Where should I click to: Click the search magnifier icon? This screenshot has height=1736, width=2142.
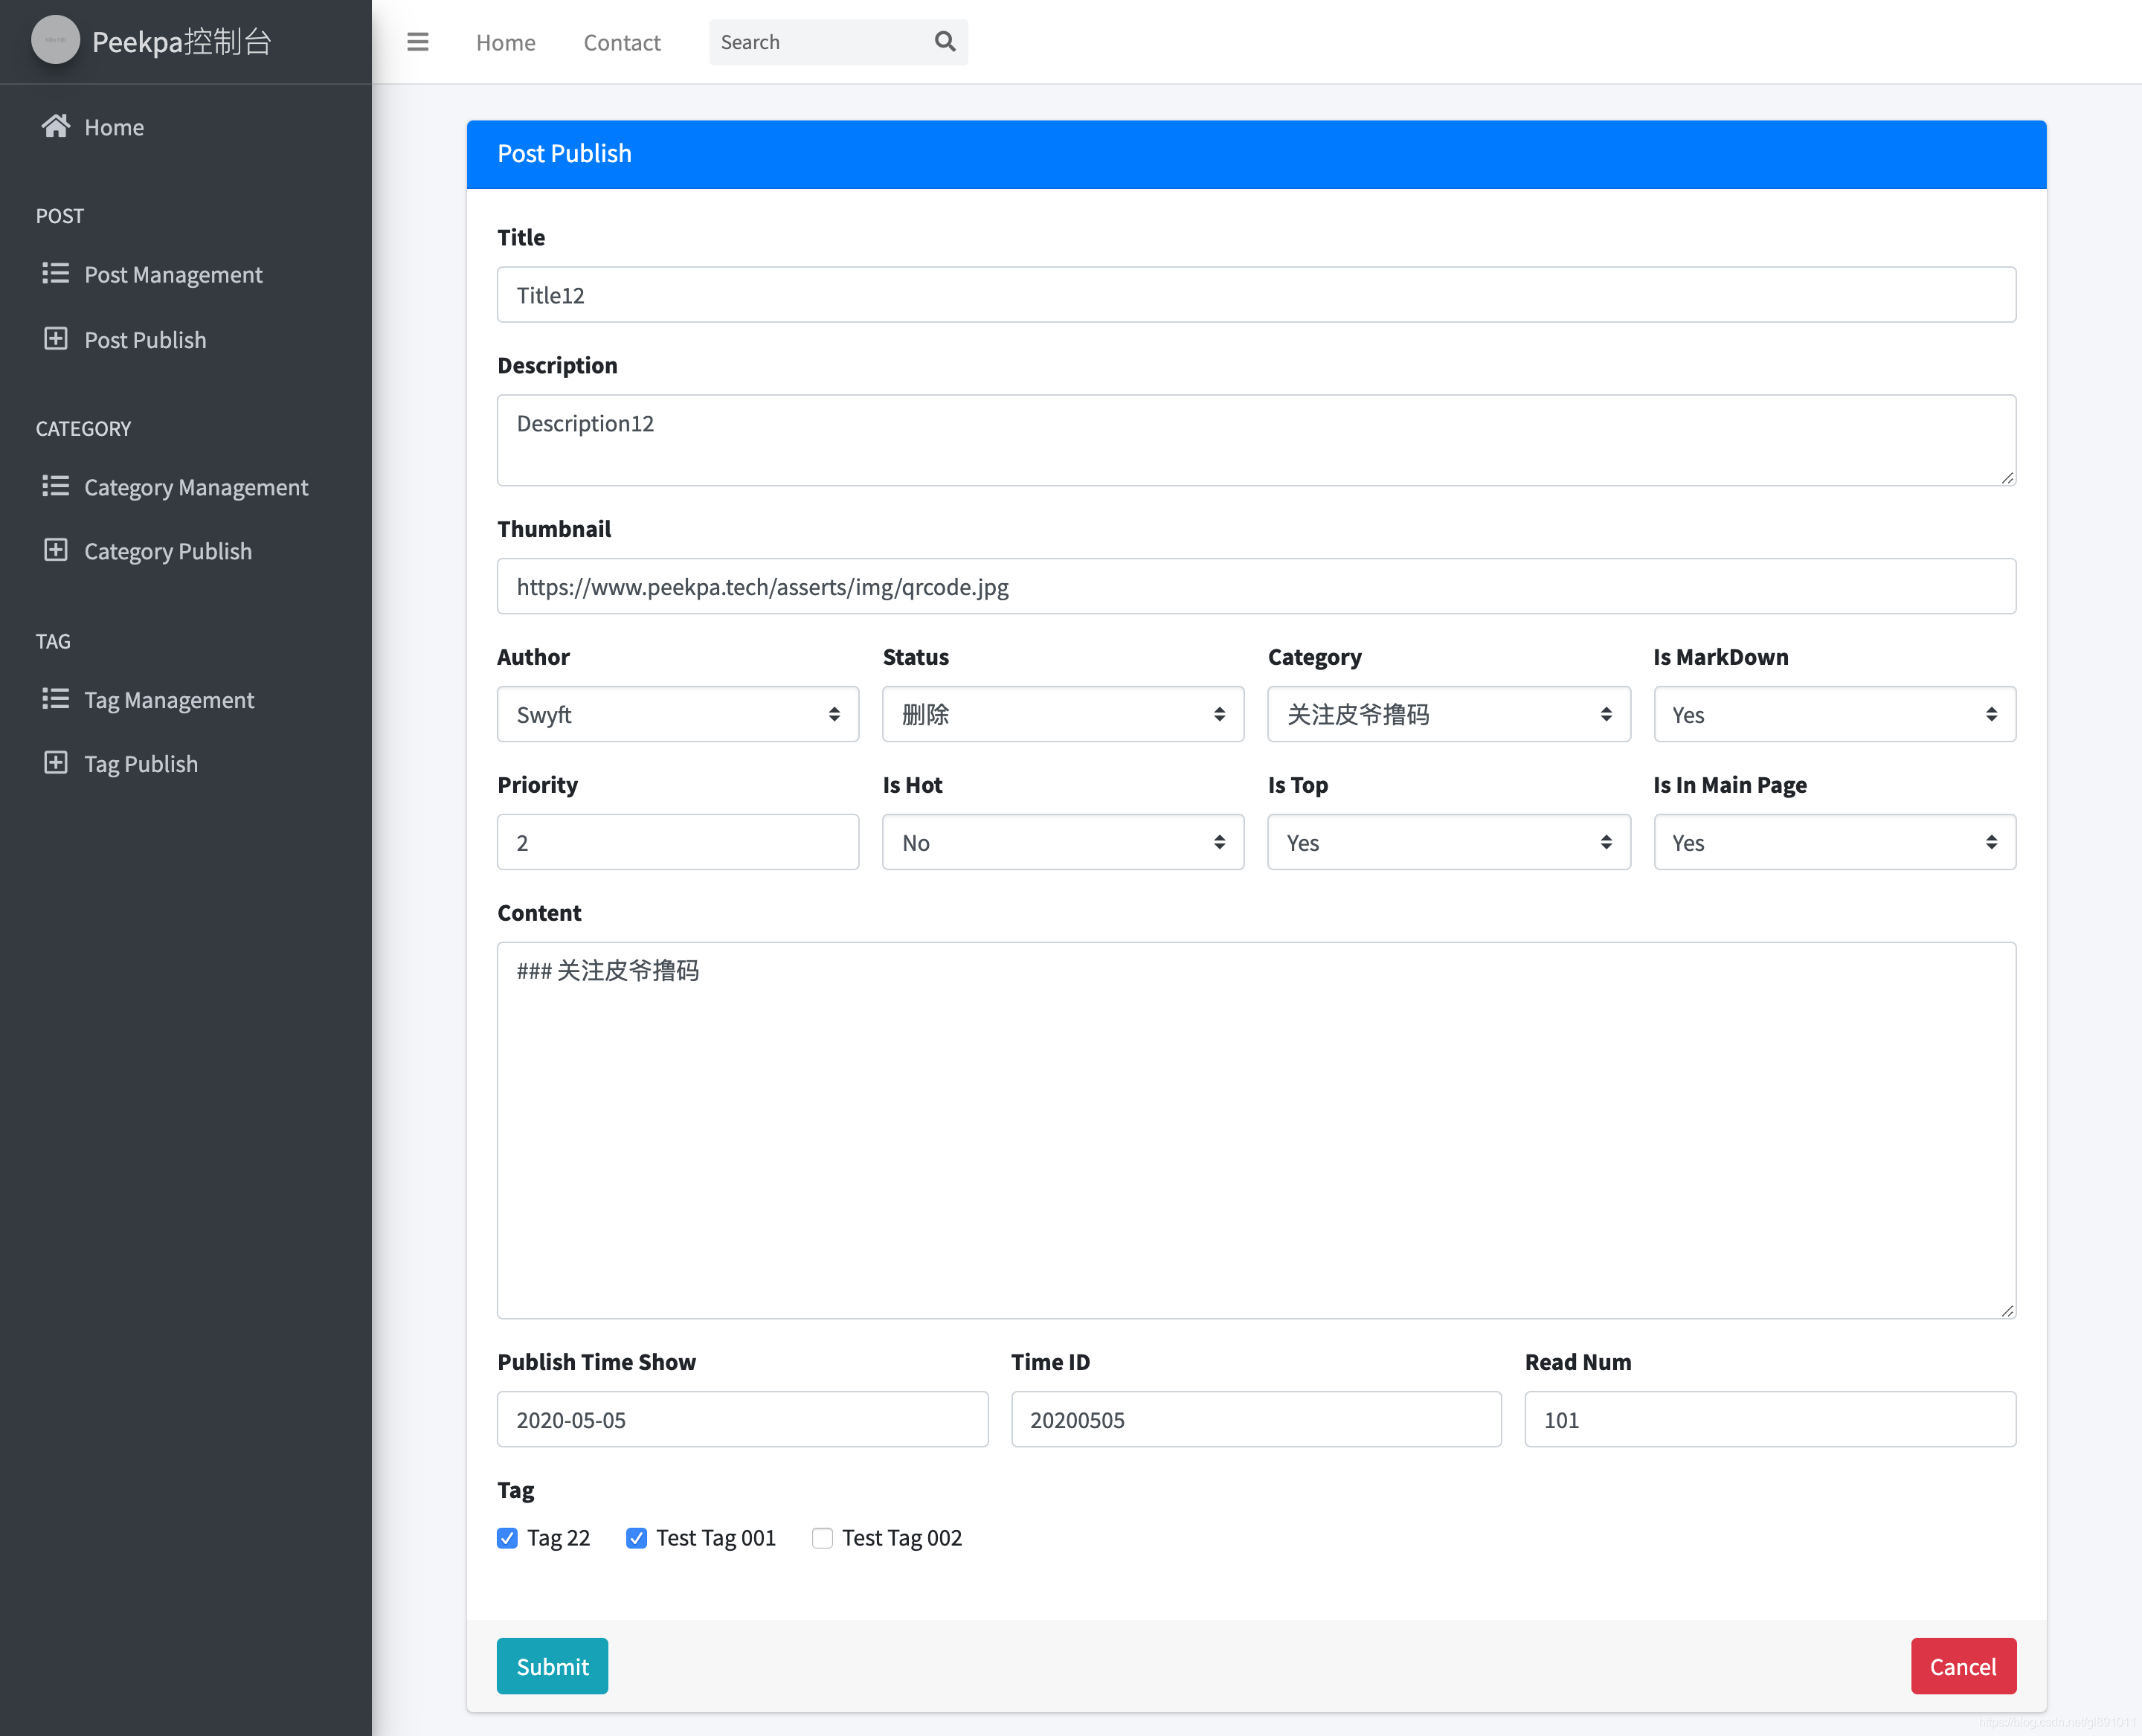(x=944, y=42)
